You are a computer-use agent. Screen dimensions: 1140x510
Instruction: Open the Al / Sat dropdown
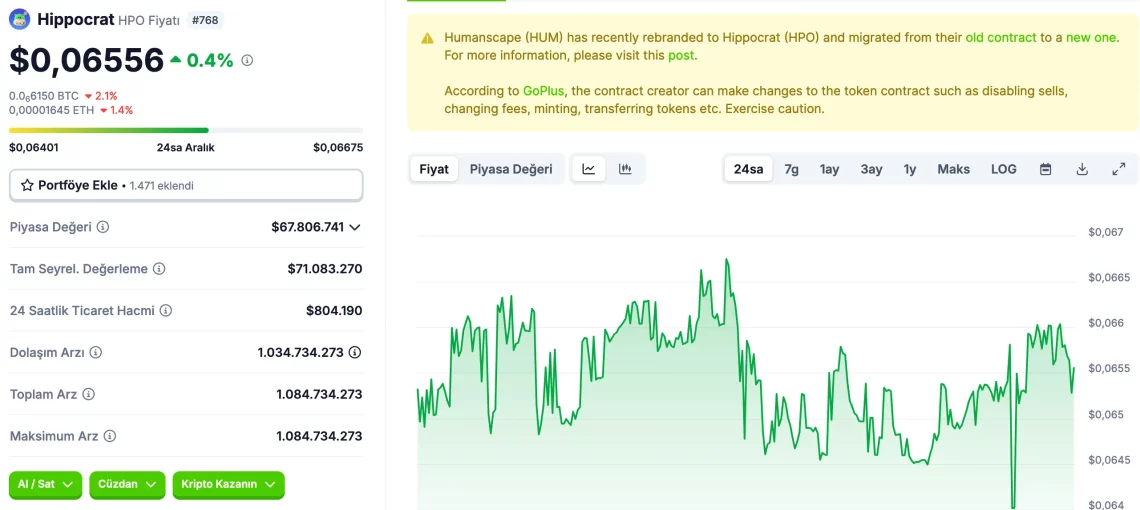point(46,484)
